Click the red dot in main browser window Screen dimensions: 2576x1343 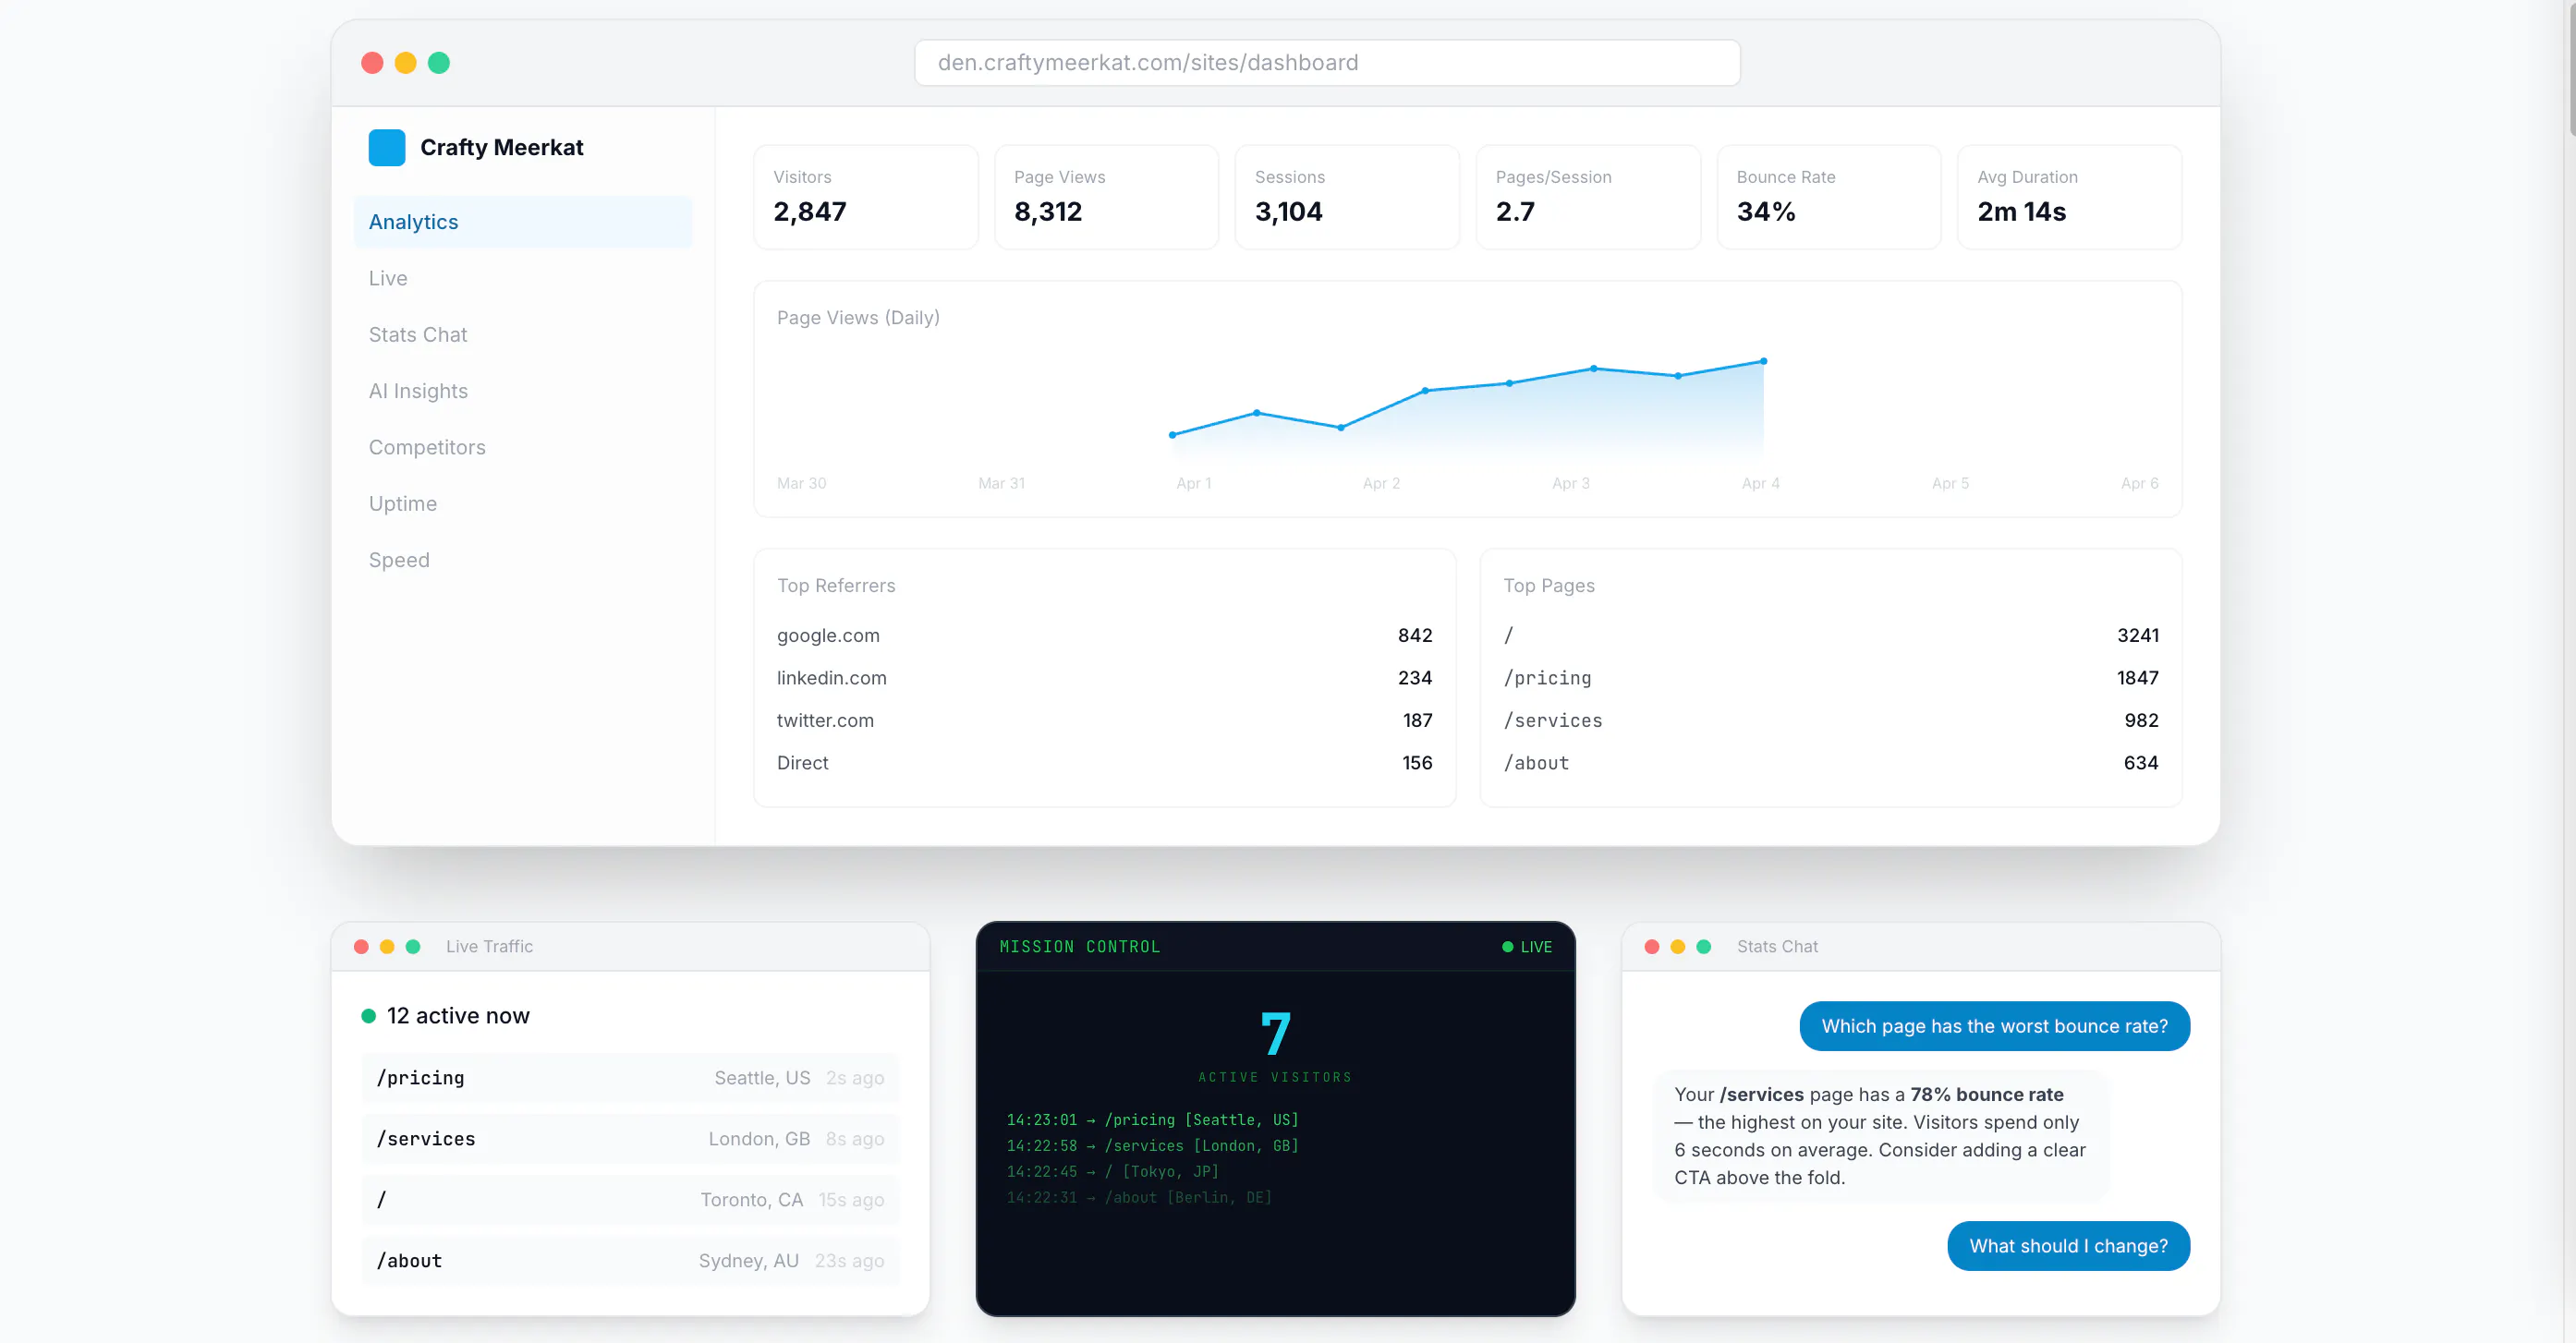372,63
